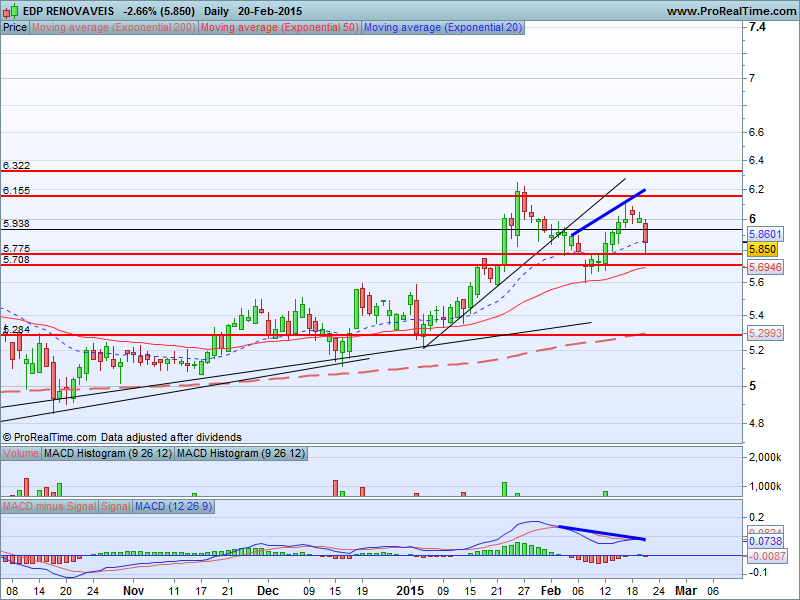Click the Mar label on the date axis
Viewport: 800px width, 600px height.
pyautogui.click(x=686, y=591)
